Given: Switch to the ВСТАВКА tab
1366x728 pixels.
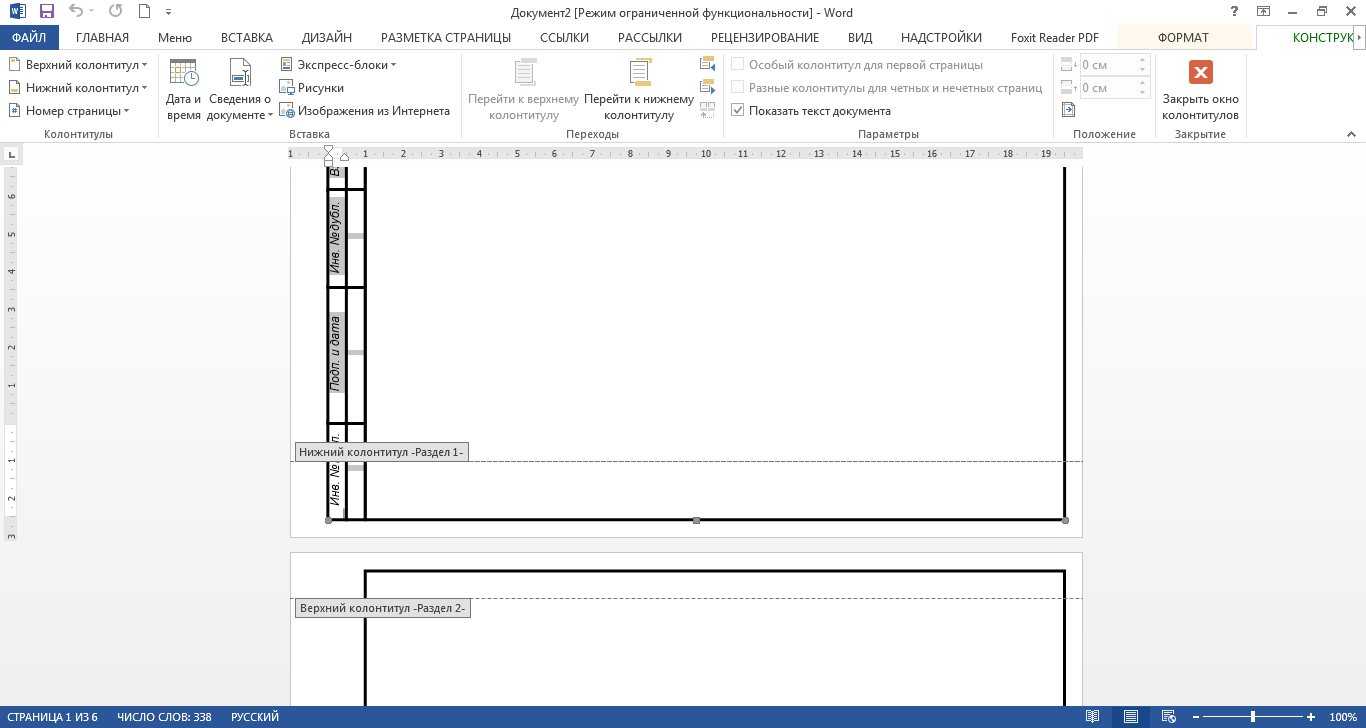Looking at the screenshot, I should (246, 37).
